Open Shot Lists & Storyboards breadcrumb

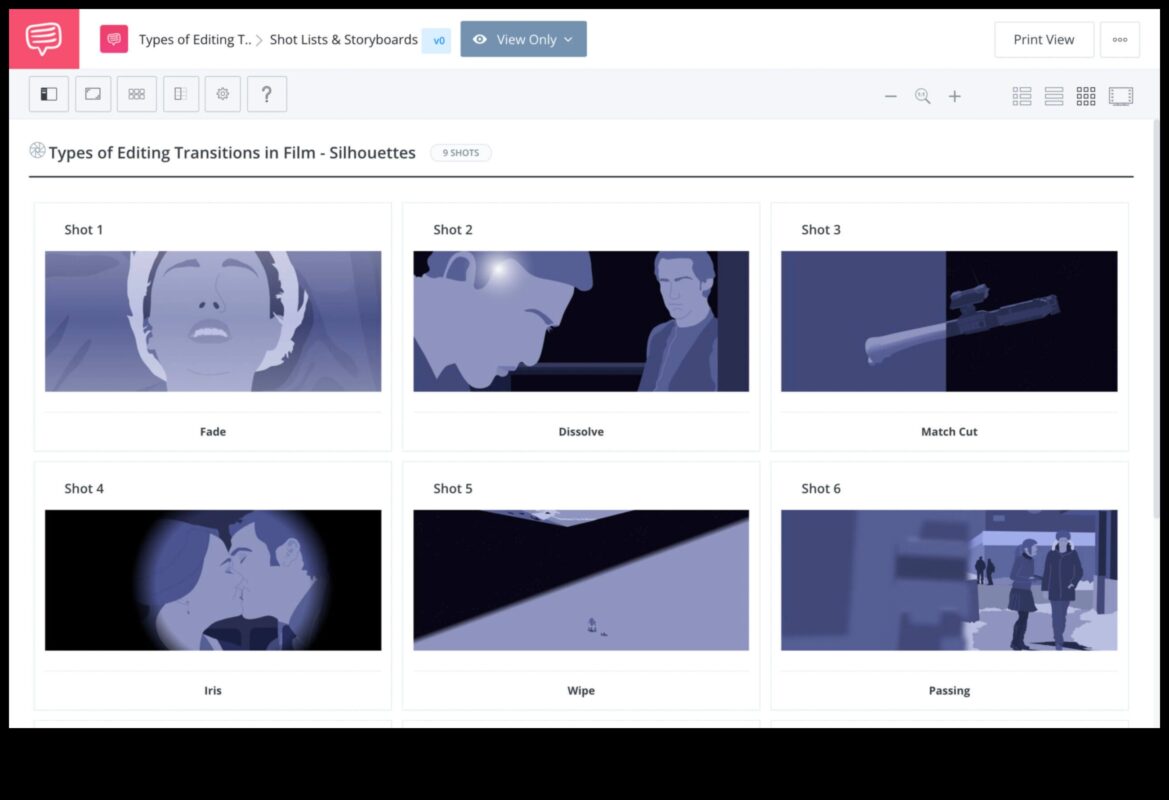(x=343, y=40)
